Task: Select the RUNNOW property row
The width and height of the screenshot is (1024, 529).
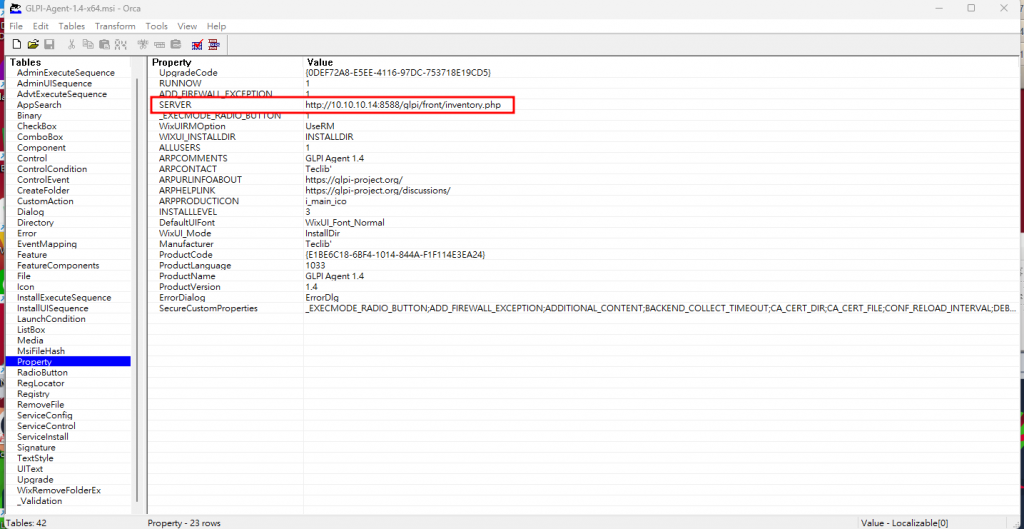Action: coord(180,84)
